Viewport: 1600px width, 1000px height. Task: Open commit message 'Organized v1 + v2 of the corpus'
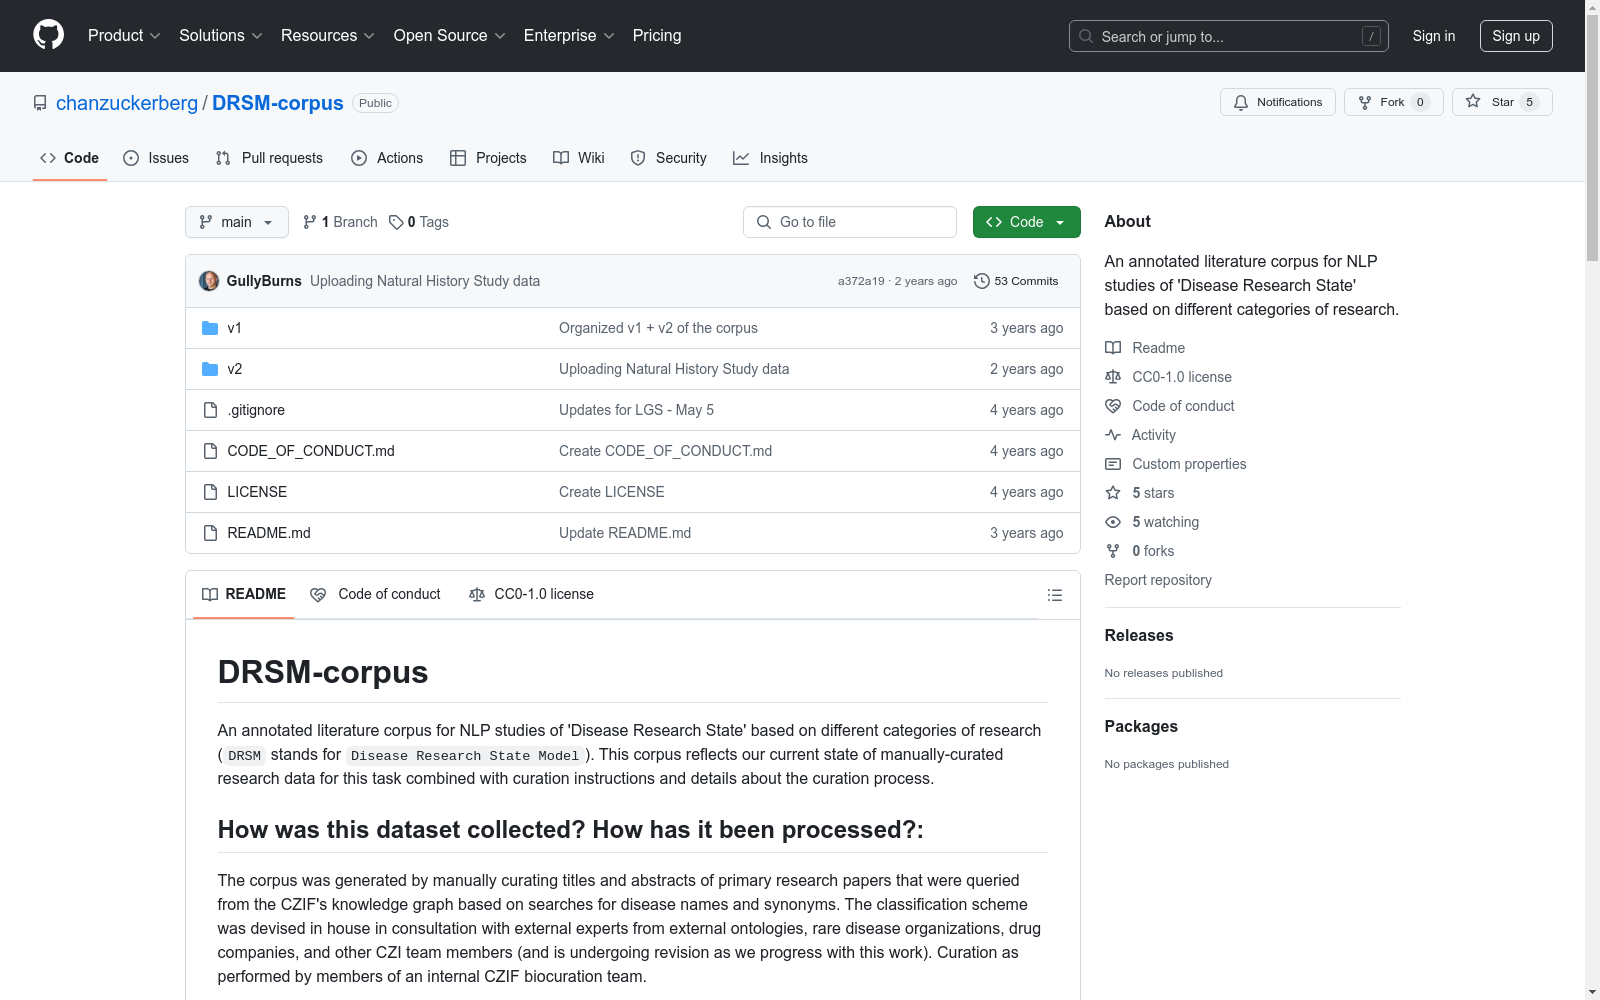[x=658, y=328]
